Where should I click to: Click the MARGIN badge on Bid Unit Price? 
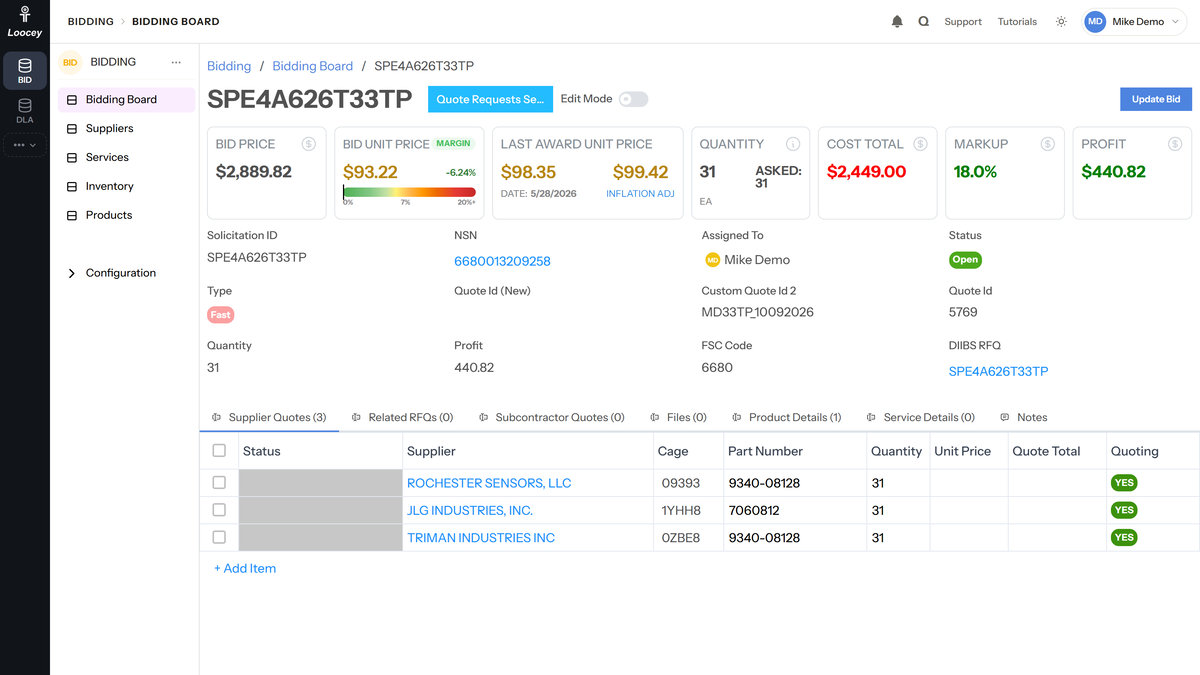pos(454,144)
